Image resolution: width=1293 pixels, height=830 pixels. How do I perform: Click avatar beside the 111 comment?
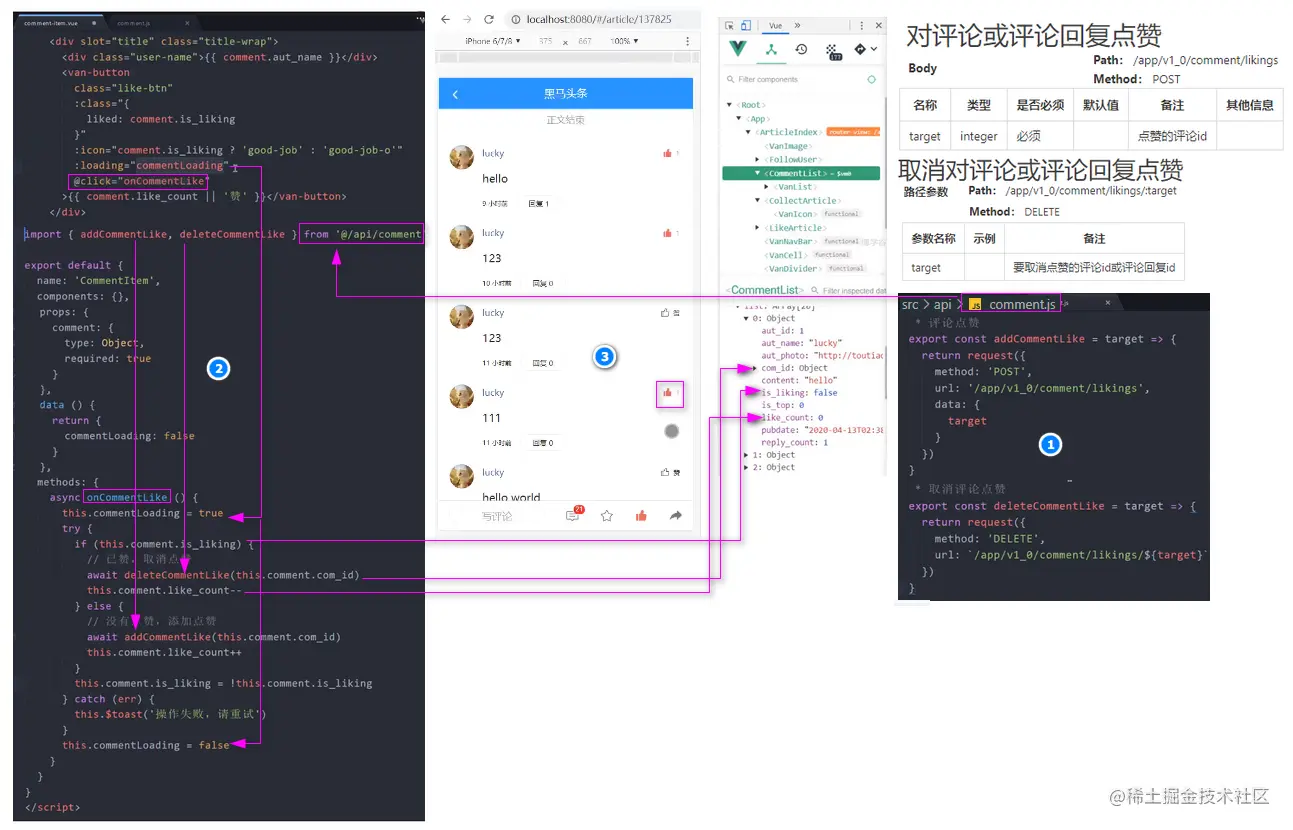coord(462,396)
